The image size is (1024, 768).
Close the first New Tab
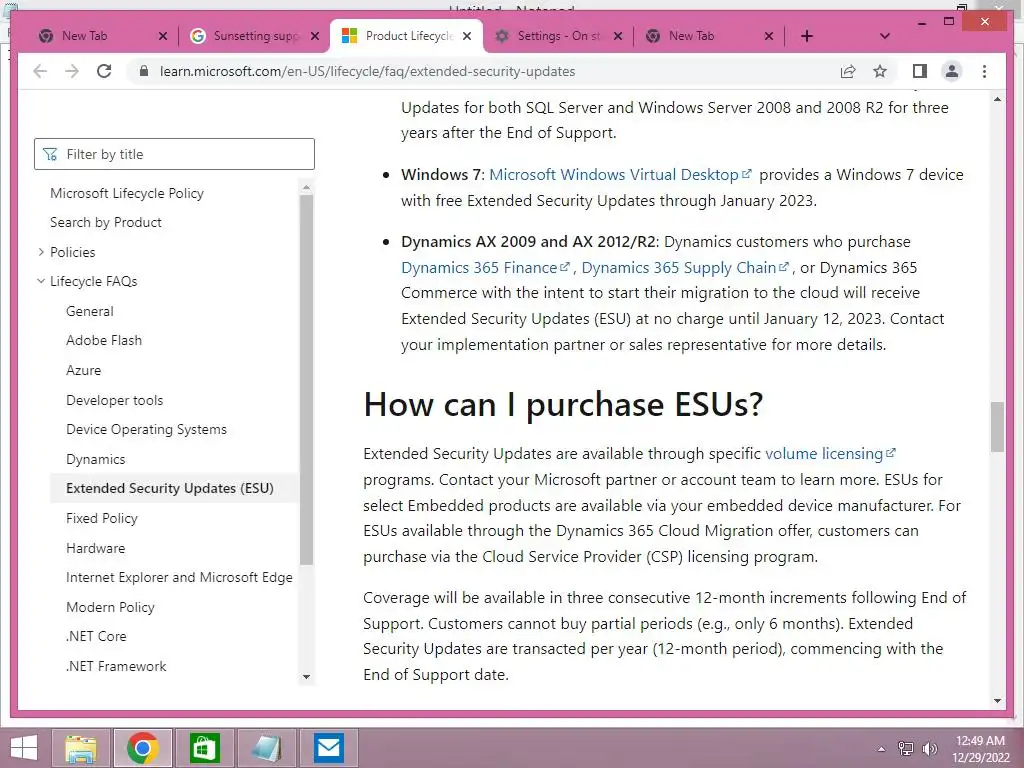pyautogui.click(x=163, y=36)
